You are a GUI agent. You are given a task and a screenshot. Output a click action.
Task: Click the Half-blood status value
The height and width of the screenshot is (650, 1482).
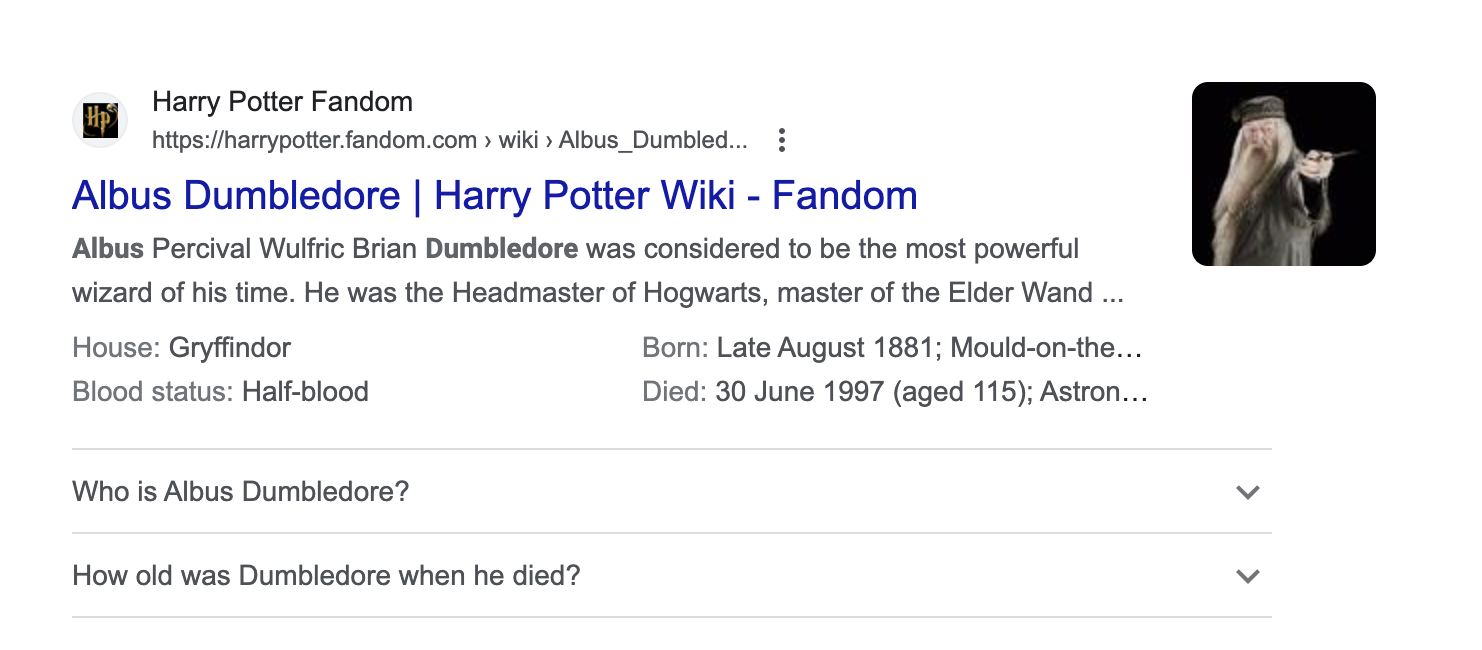[305, 391]
